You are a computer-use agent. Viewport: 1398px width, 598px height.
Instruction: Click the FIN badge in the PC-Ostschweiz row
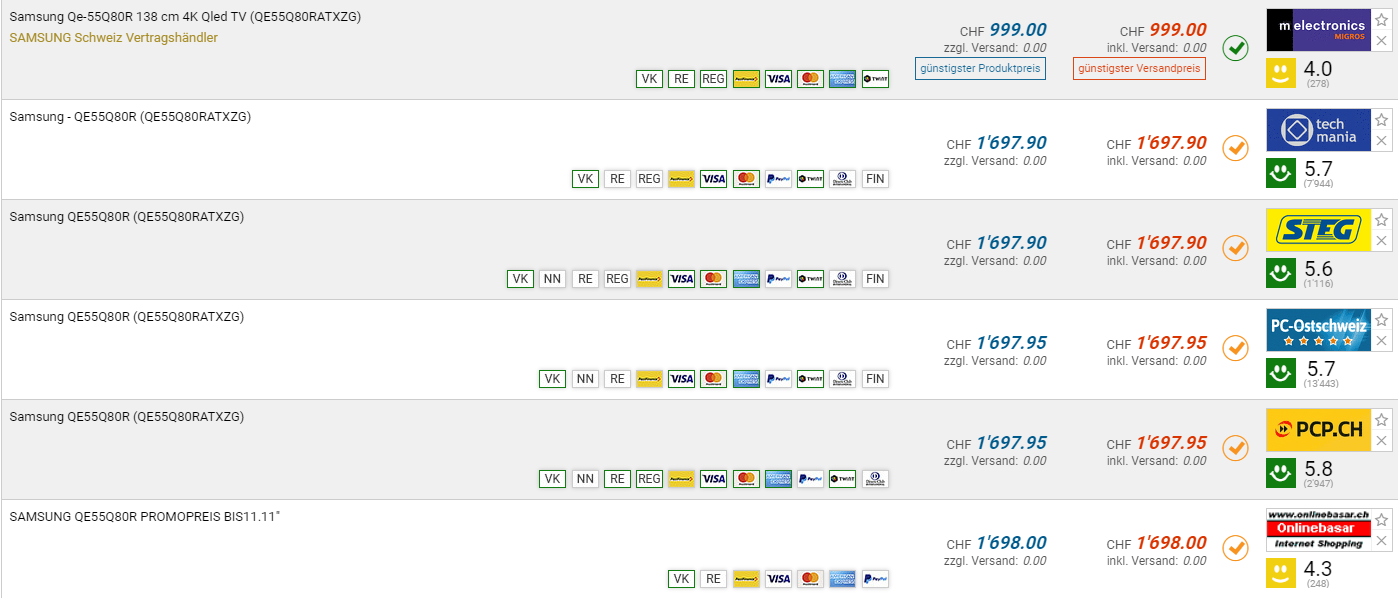[875, 379]
